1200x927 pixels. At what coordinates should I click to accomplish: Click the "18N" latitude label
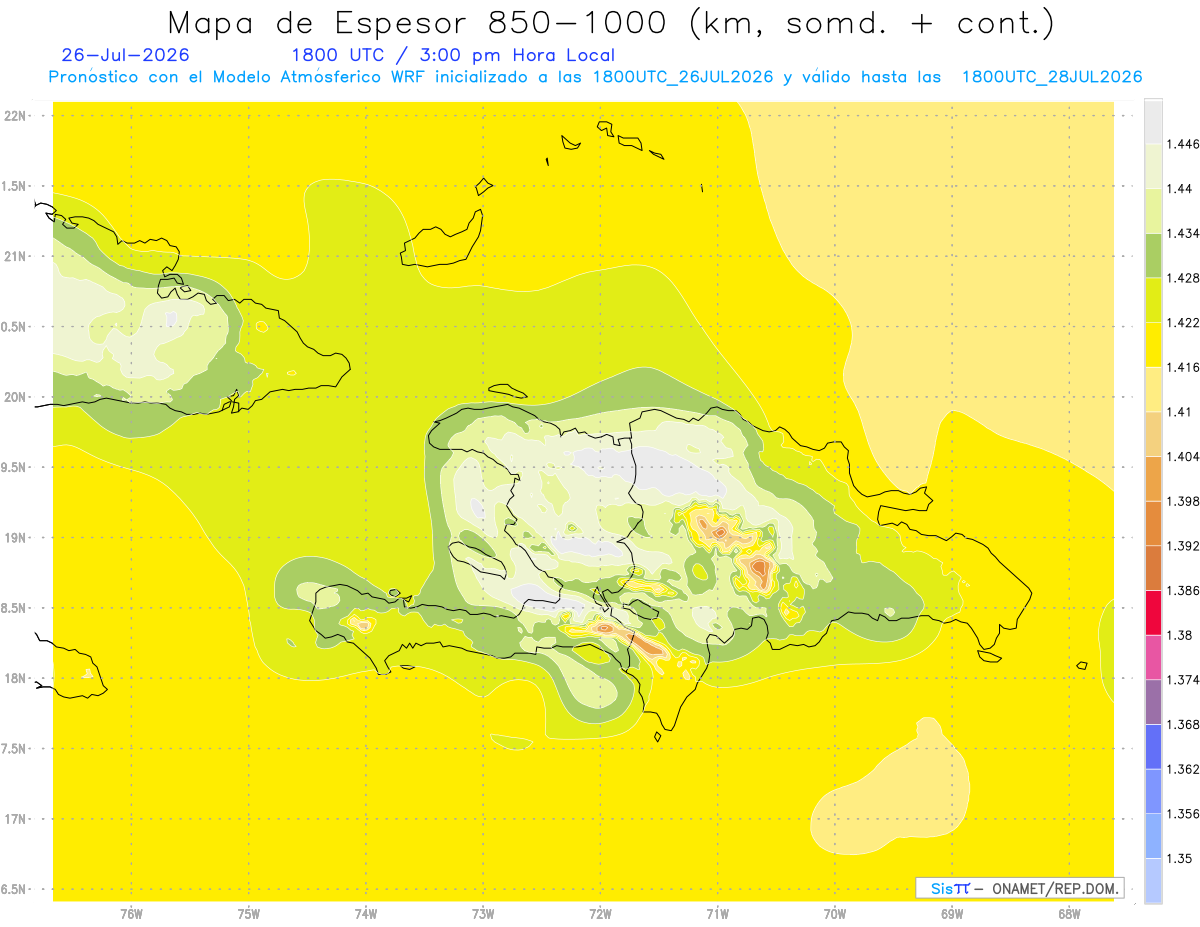17,679
